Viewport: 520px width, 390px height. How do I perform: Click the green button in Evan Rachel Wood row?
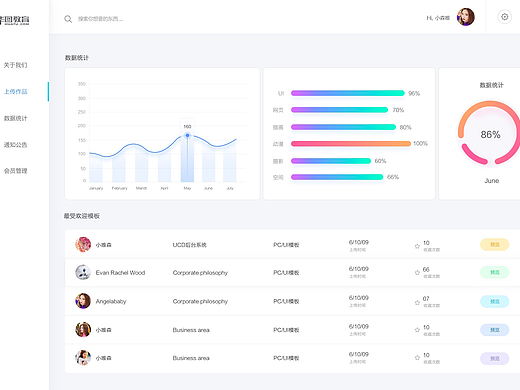click(x=494, y=272)
